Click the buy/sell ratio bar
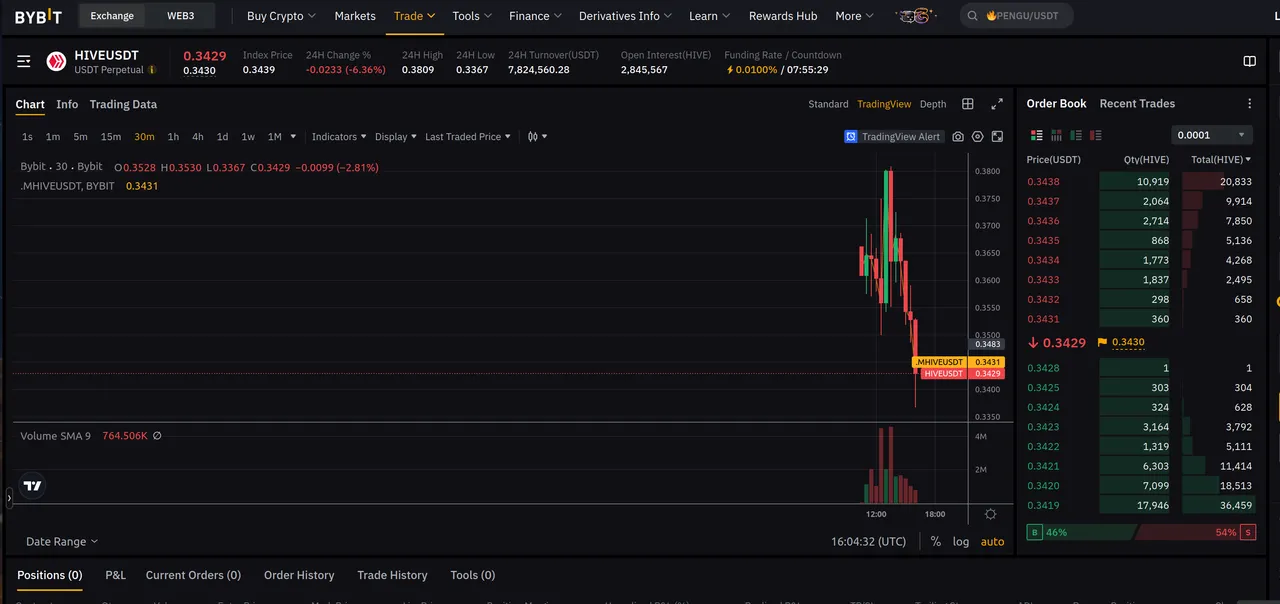1280x604 pixels. (1141, 532)
